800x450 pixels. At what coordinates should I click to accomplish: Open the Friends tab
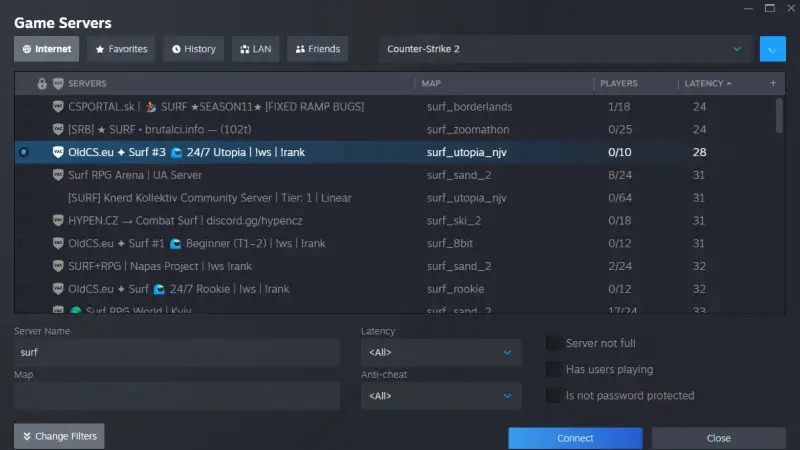[x=317, y=49]
